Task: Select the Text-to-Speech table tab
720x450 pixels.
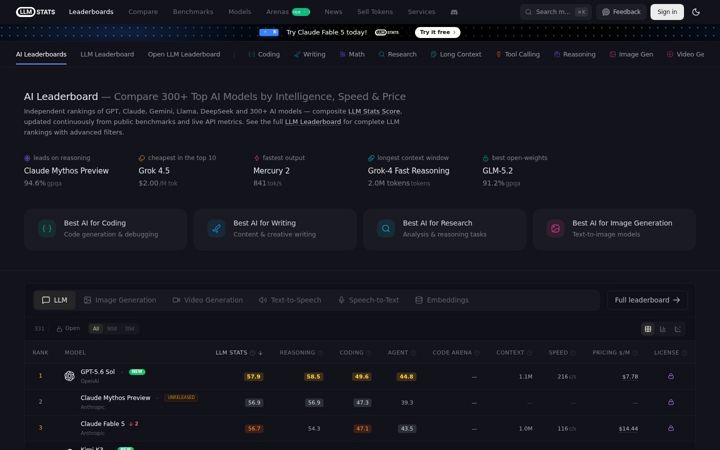Action: [x=290, y=300]
